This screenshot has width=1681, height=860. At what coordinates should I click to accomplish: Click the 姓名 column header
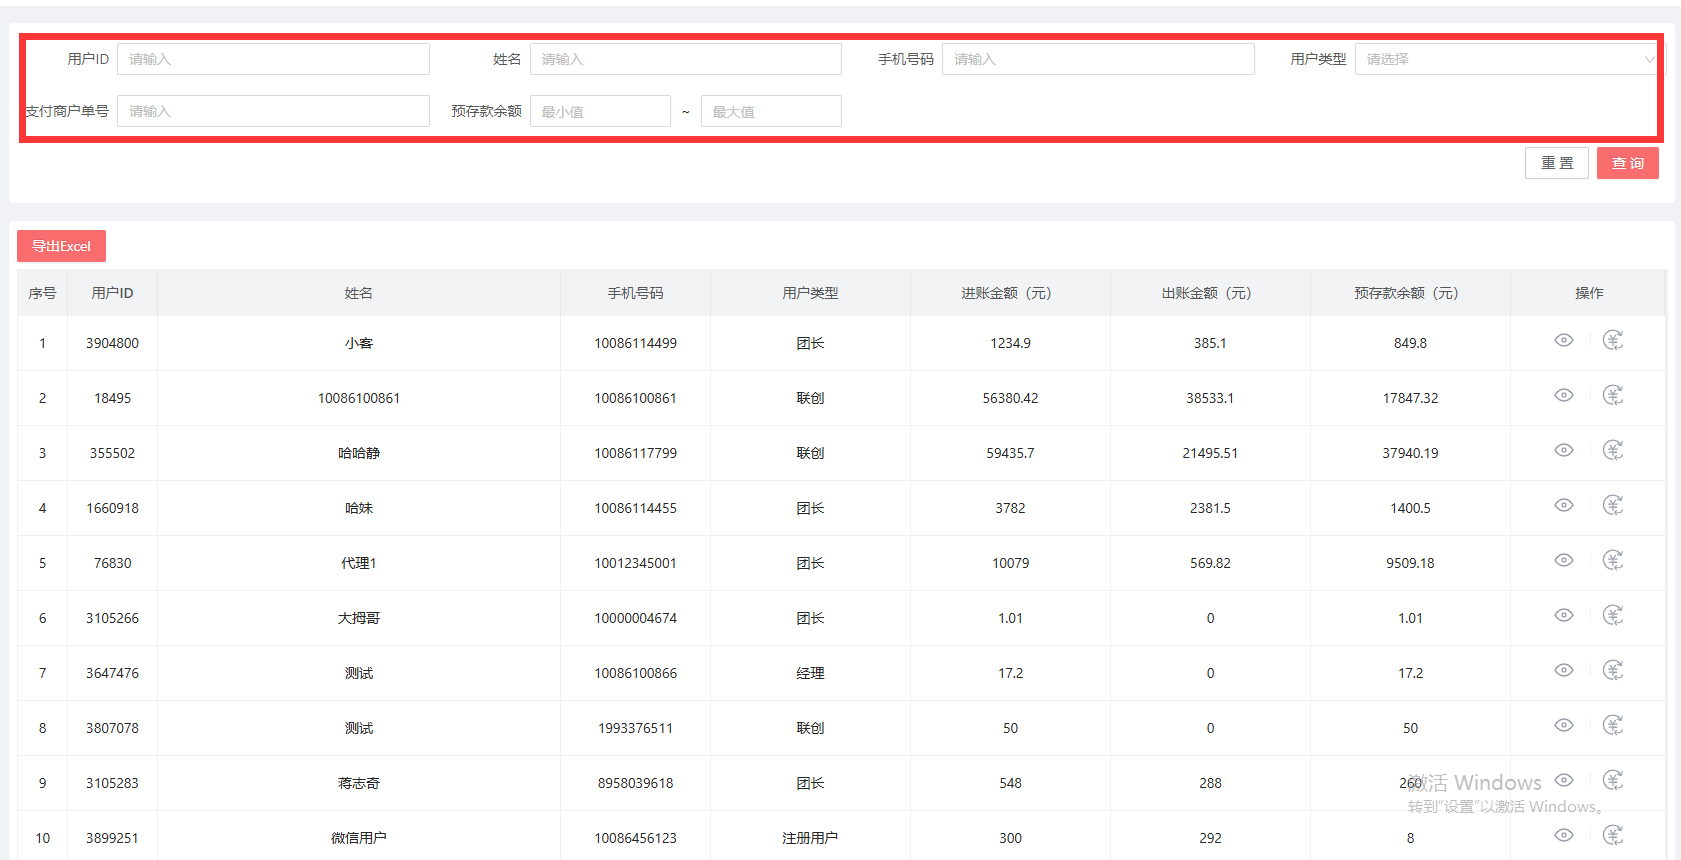[x=358, y=293]
